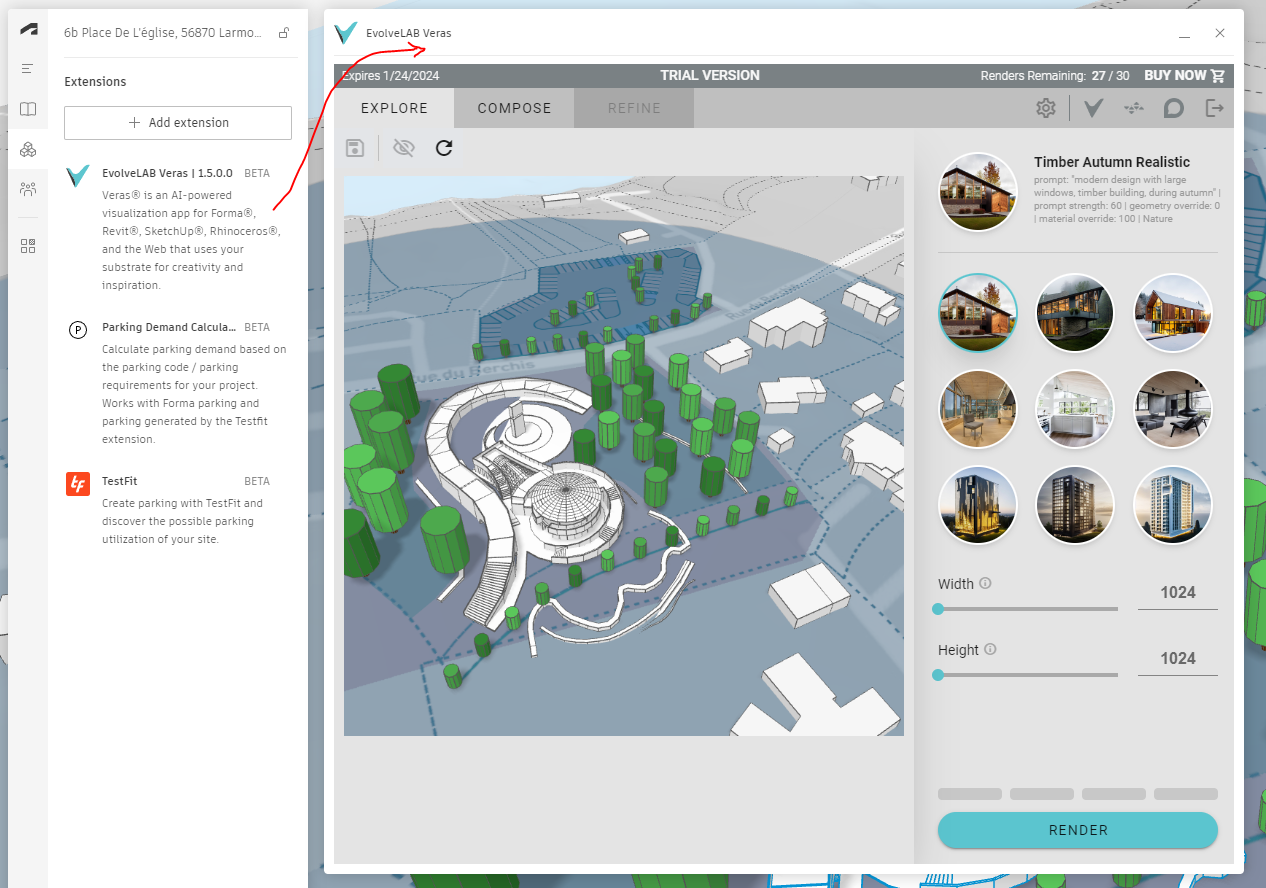Screen dimensions: 1266x888
Task: Select the white bright interior preset thumbnail
Action: point(1075,409)
